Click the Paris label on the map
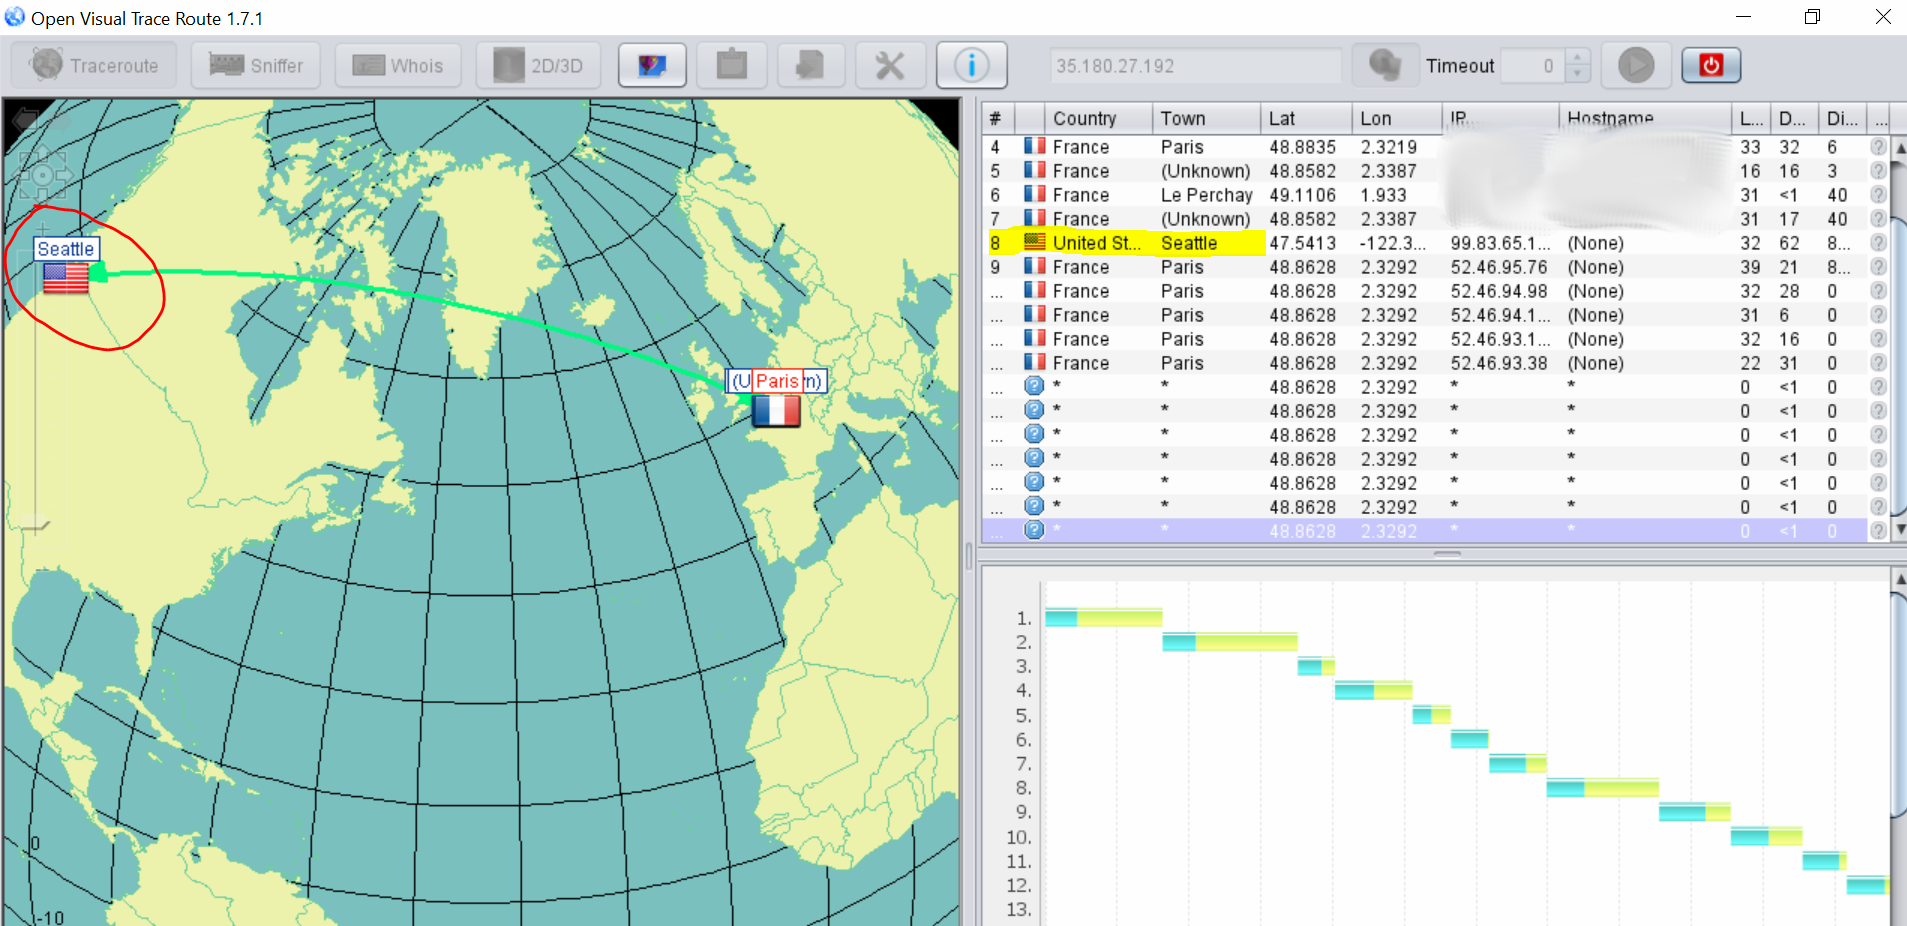Image resolution: width=1907 pixels, height=926 pixels. 777,381
